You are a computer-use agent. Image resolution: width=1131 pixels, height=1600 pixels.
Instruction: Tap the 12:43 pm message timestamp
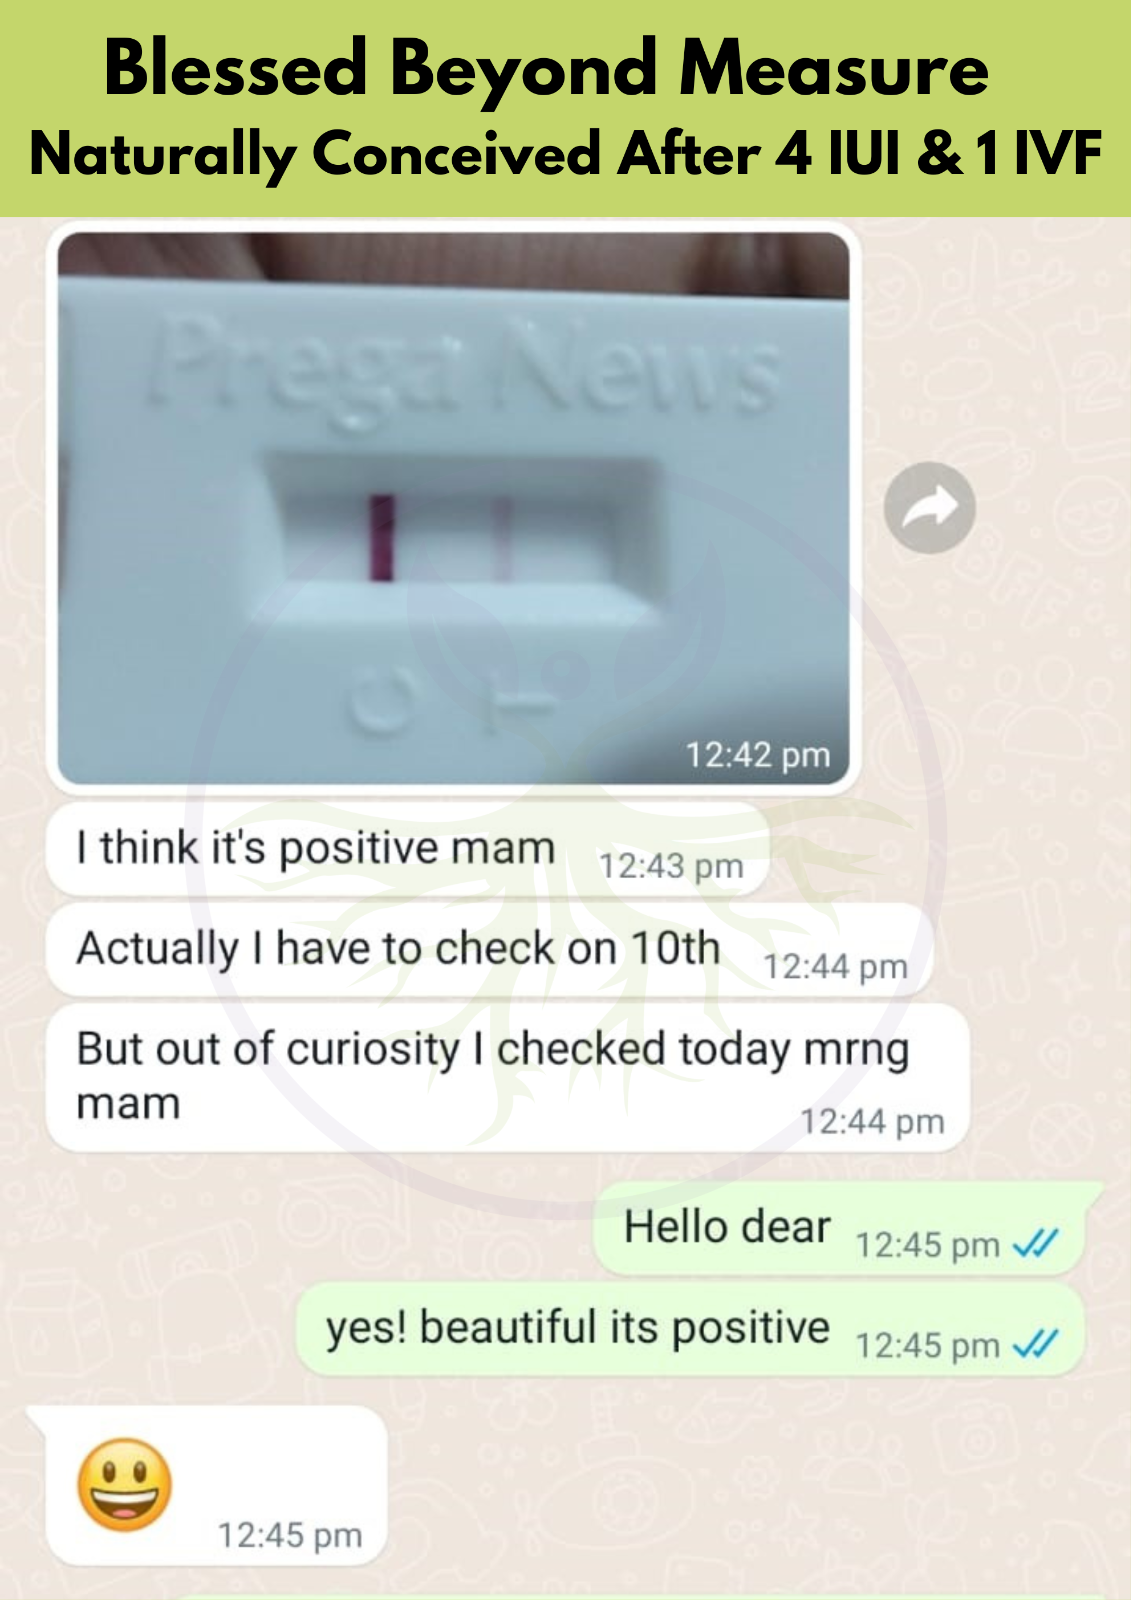(671, 866)
